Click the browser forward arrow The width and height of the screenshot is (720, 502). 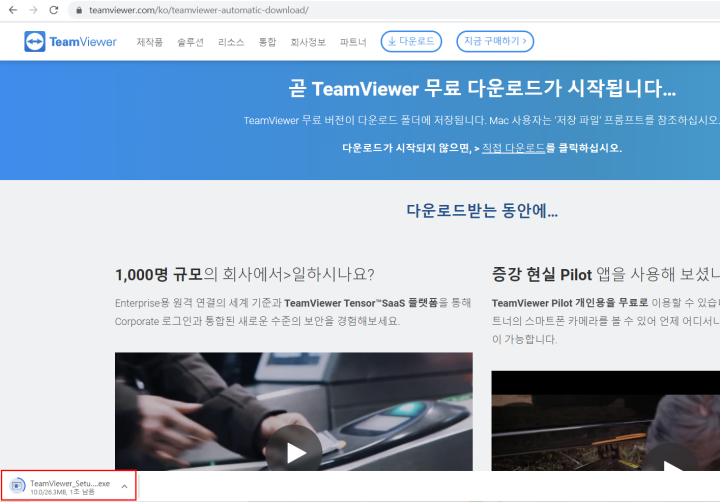(x=33, y=10)
